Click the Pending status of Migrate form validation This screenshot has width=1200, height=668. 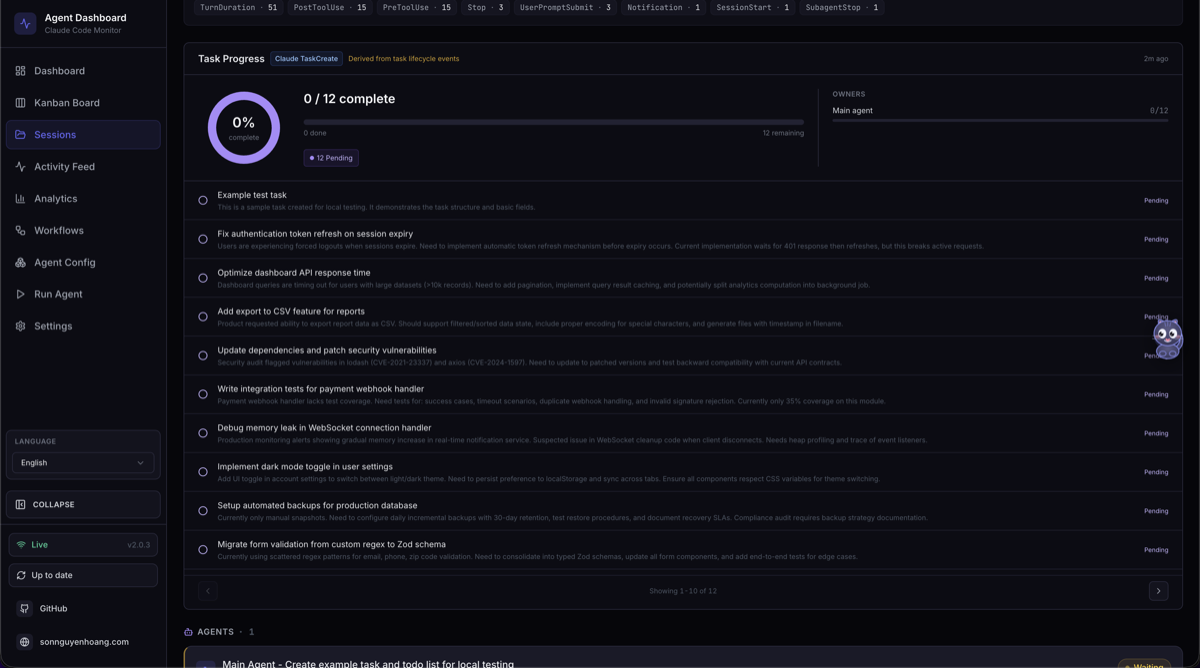point(1156,550)
